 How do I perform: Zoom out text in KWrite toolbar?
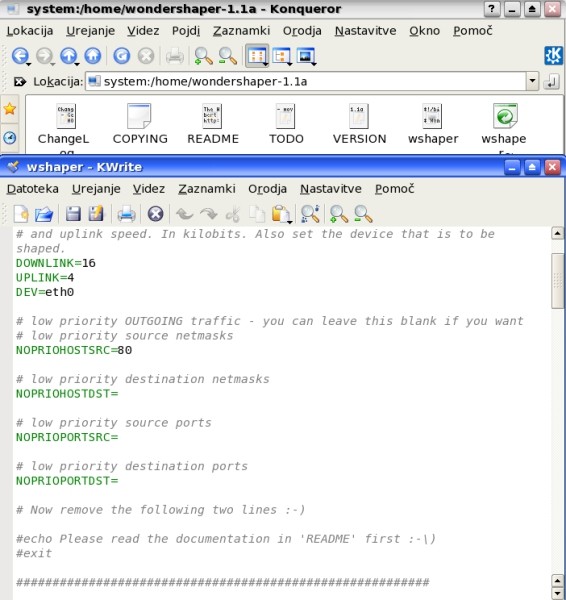pos(363,214)
